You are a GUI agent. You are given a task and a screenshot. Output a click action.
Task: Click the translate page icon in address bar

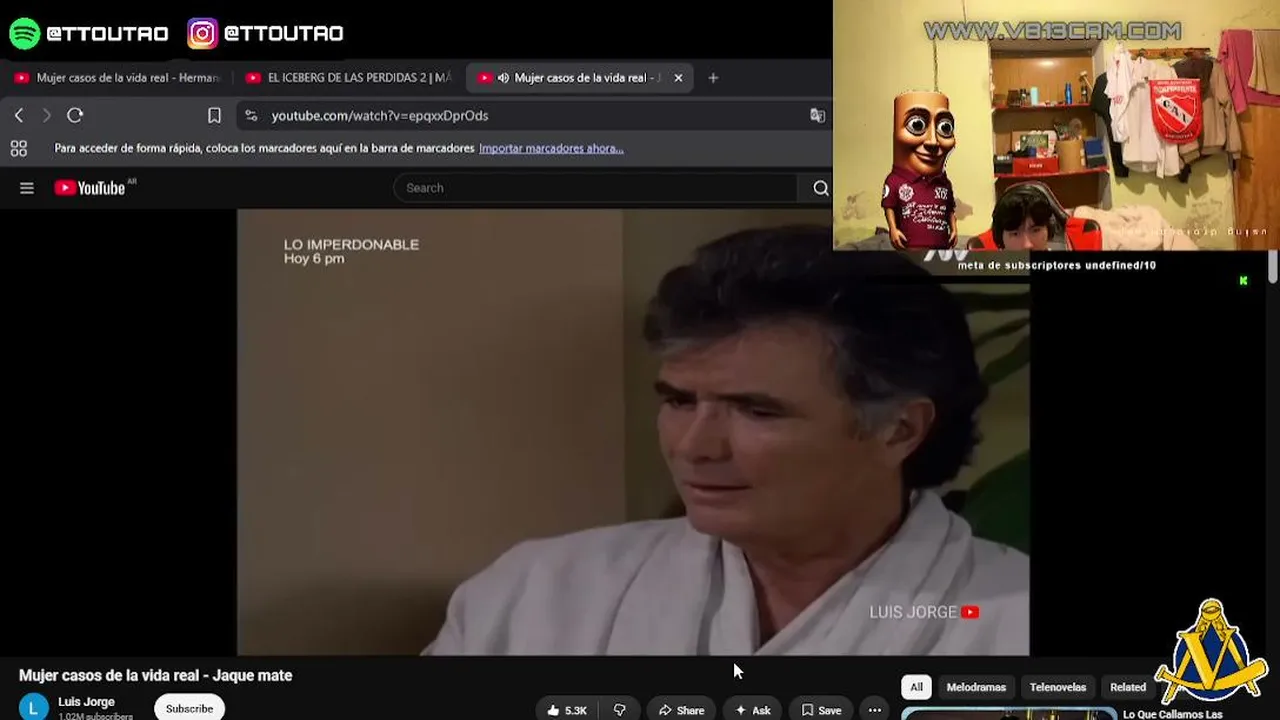(817, 116)
